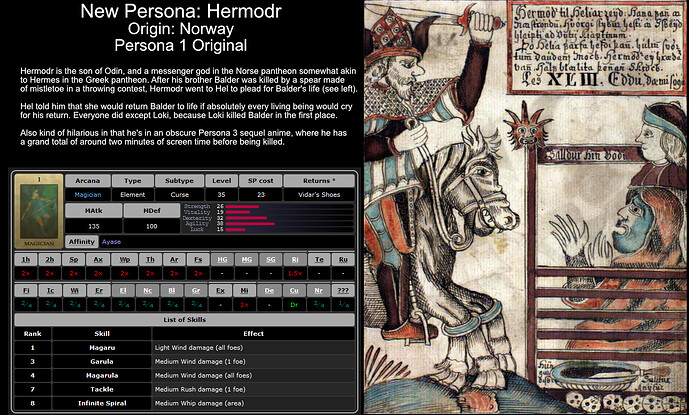Select the Th weapon abbreviation
This screenshot has height=415, width=689.
[150, 259]
